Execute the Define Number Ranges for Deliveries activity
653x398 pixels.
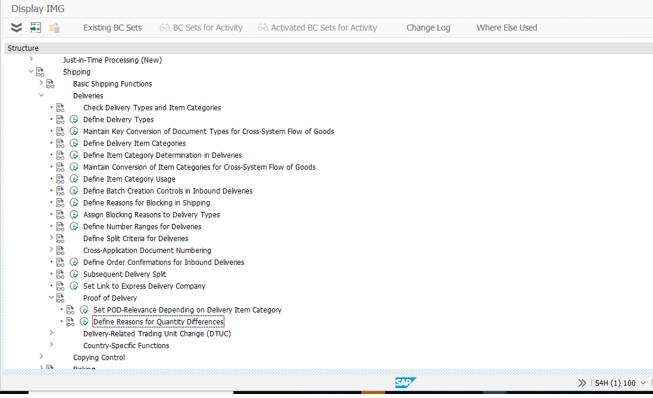click(74, 226)
